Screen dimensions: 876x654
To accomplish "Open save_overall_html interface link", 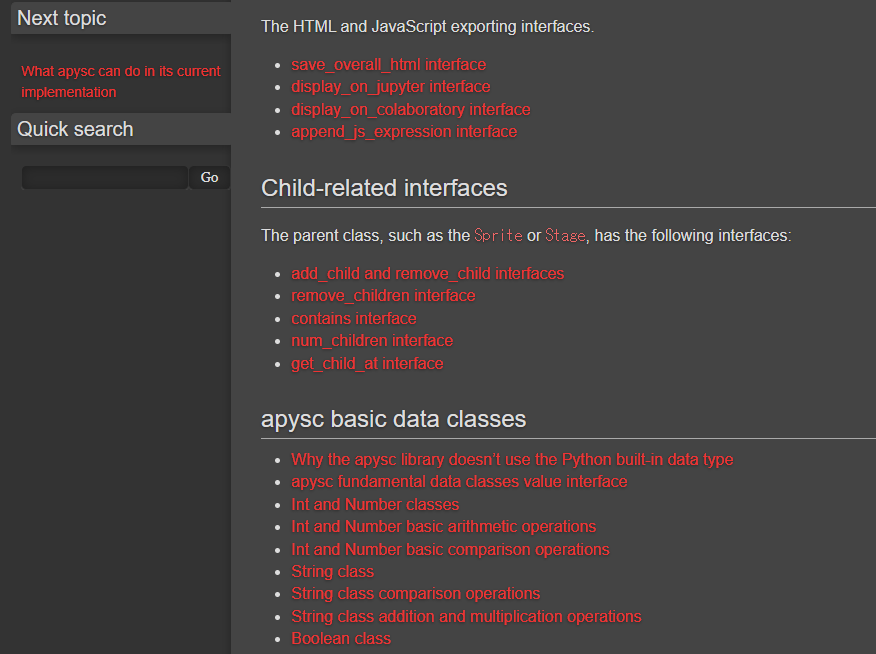I will point(388,64).
